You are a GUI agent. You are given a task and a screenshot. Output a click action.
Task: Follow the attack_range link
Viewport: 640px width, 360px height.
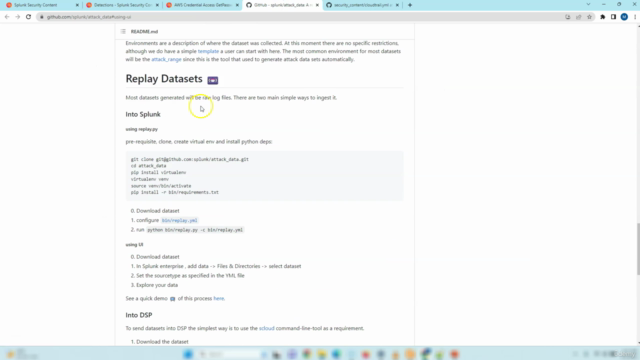coord(166,60)
